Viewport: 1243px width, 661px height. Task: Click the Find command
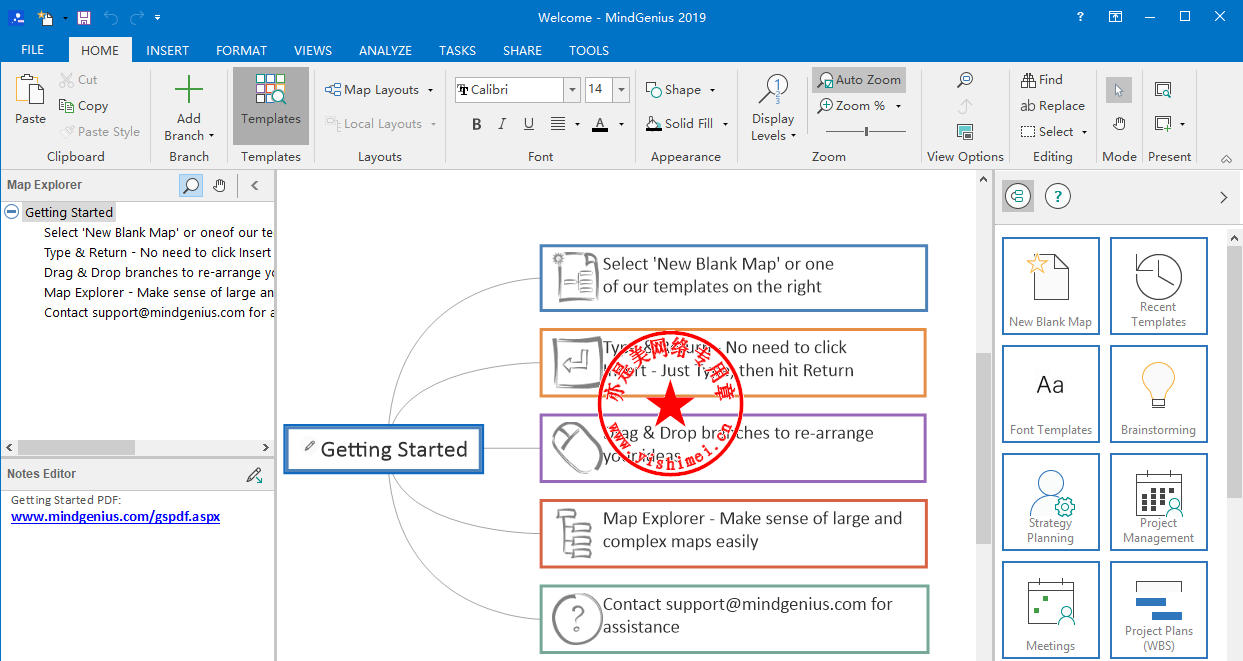pyautogui.click(x=1042, y=79)
